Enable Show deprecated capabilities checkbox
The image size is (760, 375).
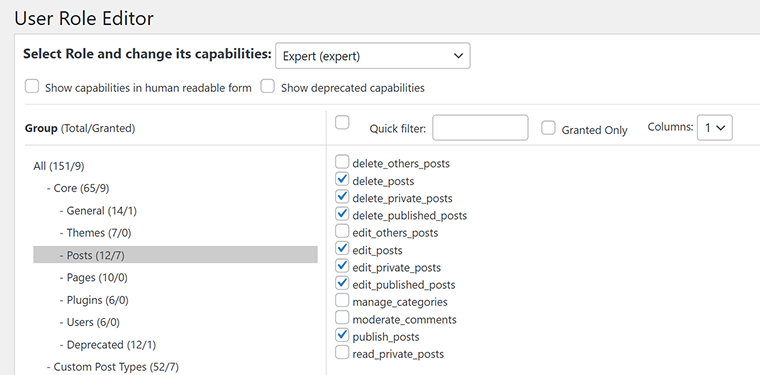pyautogui.click(x=268, y=87)
